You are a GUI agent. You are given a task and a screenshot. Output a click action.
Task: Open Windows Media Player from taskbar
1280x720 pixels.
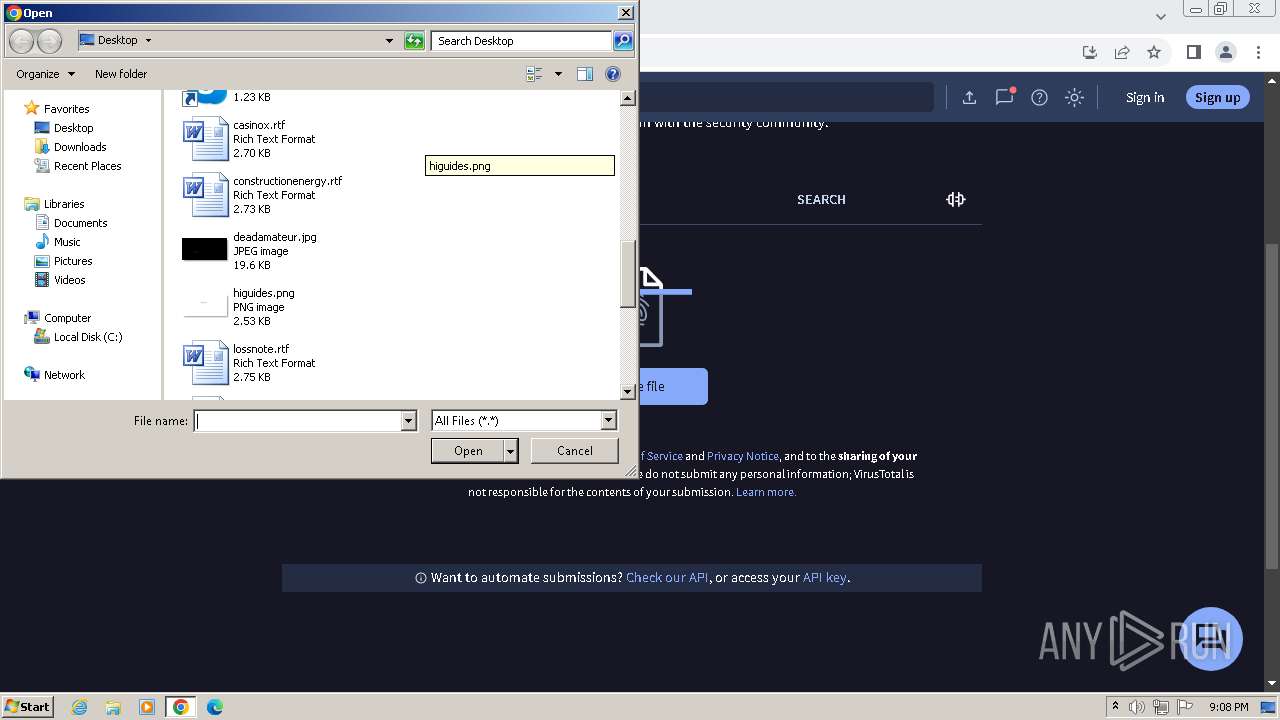[x=147, y=707]
